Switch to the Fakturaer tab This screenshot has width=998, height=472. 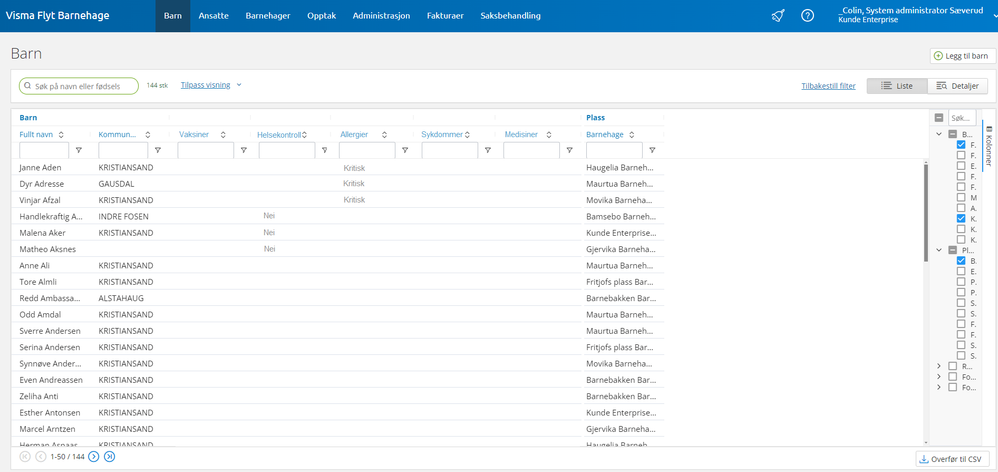[x=445, y=16]
